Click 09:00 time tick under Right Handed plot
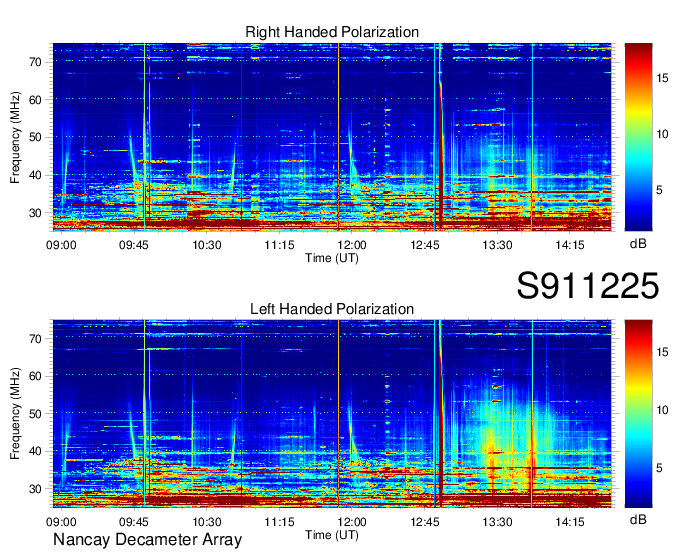 (x=61, y=245)
